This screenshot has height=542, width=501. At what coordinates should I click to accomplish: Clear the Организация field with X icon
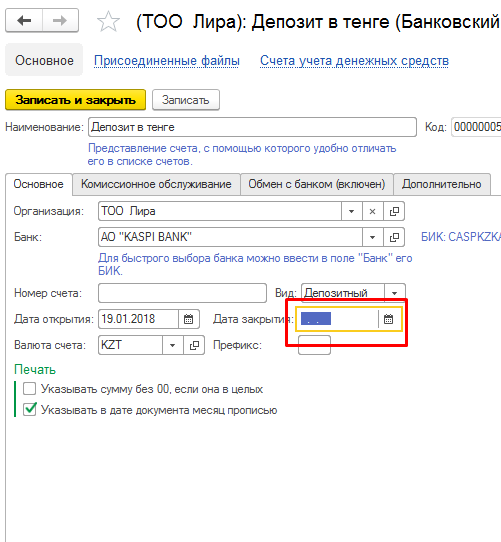click(372, 211)
